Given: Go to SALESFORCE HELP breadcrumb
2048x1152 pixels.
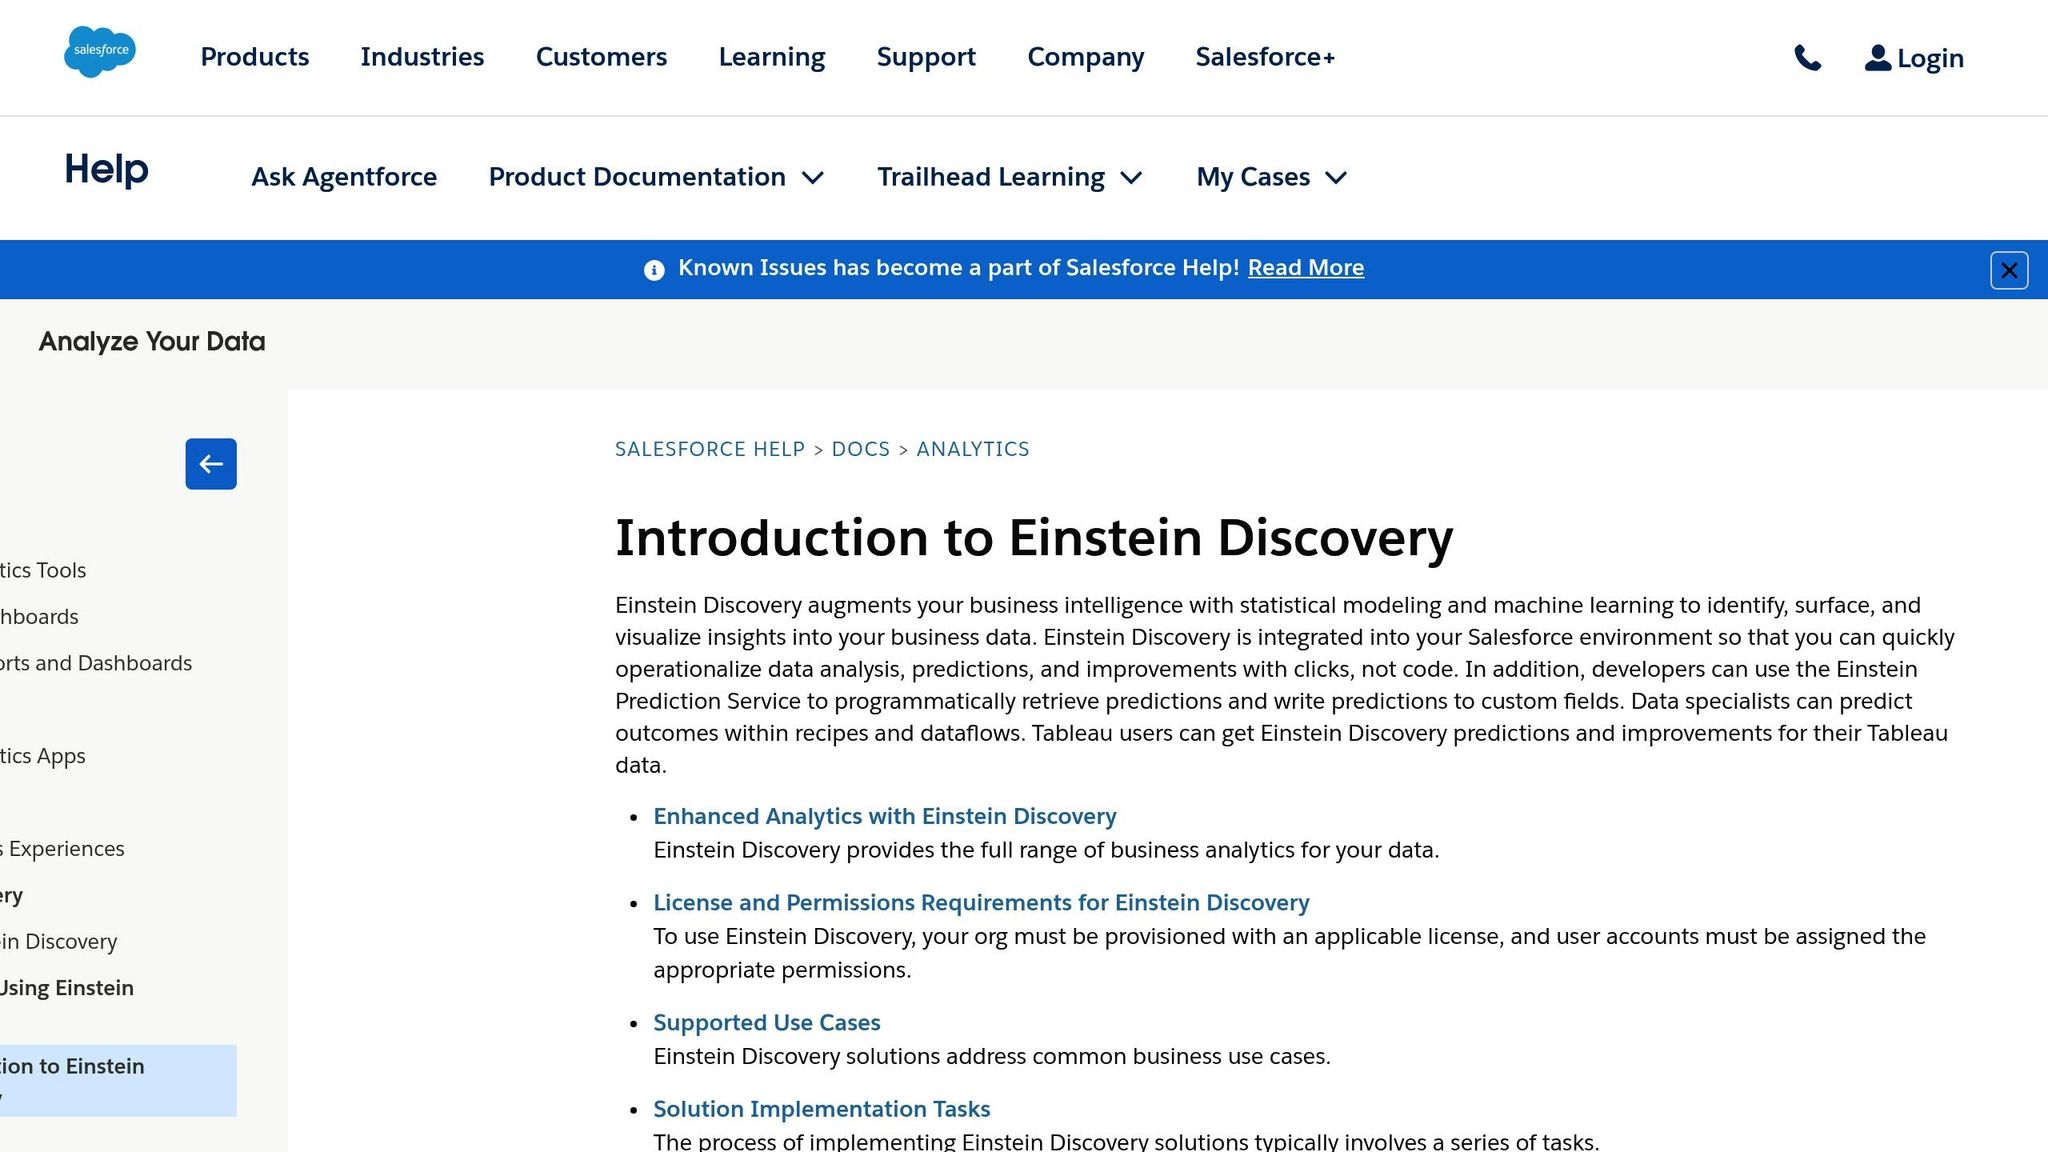Looking at the screenshot, I should click(710, 449).
